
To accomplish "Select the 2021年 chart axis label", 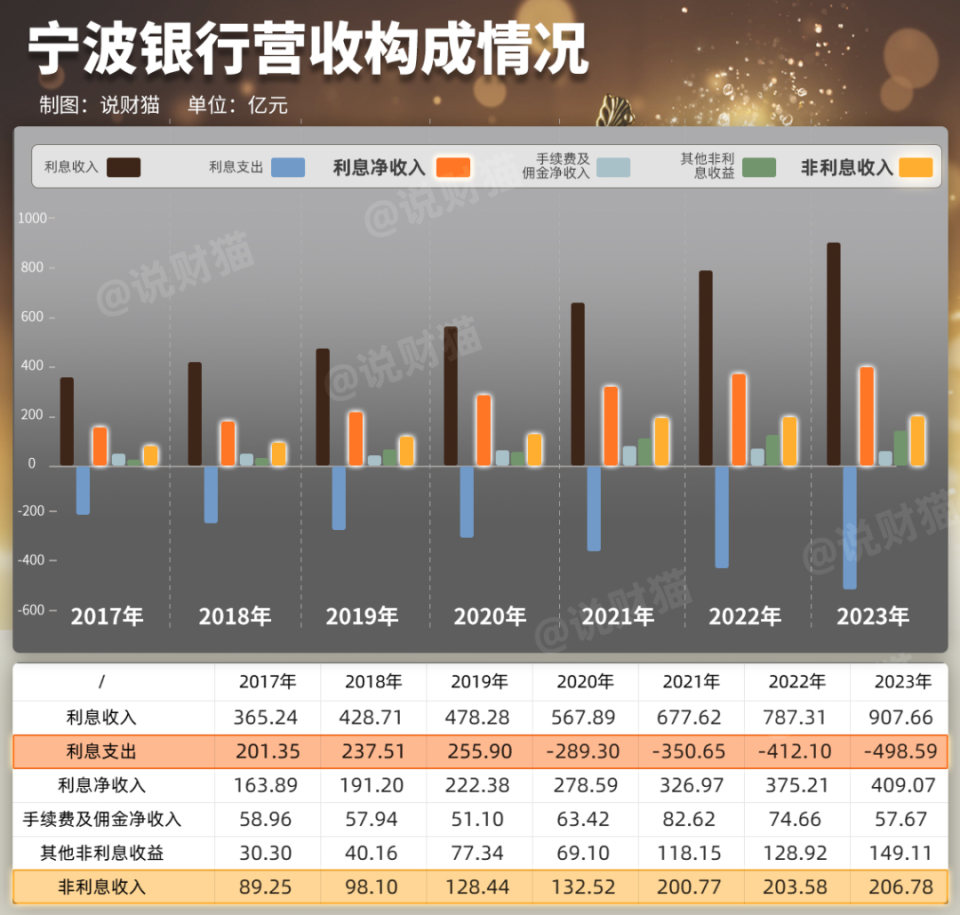I will click(x=618, y=616).
